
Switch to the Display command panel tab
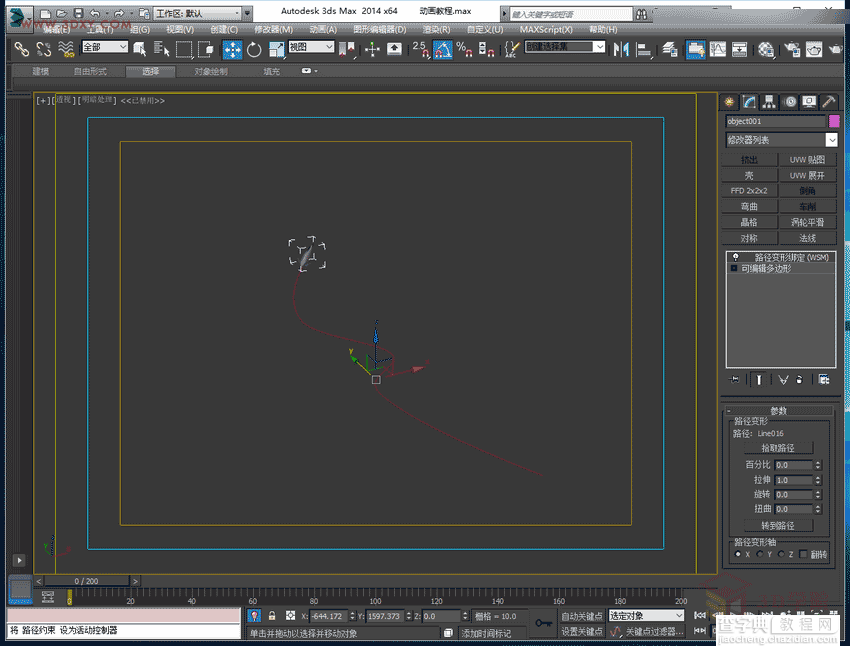(x=809, y=102)
